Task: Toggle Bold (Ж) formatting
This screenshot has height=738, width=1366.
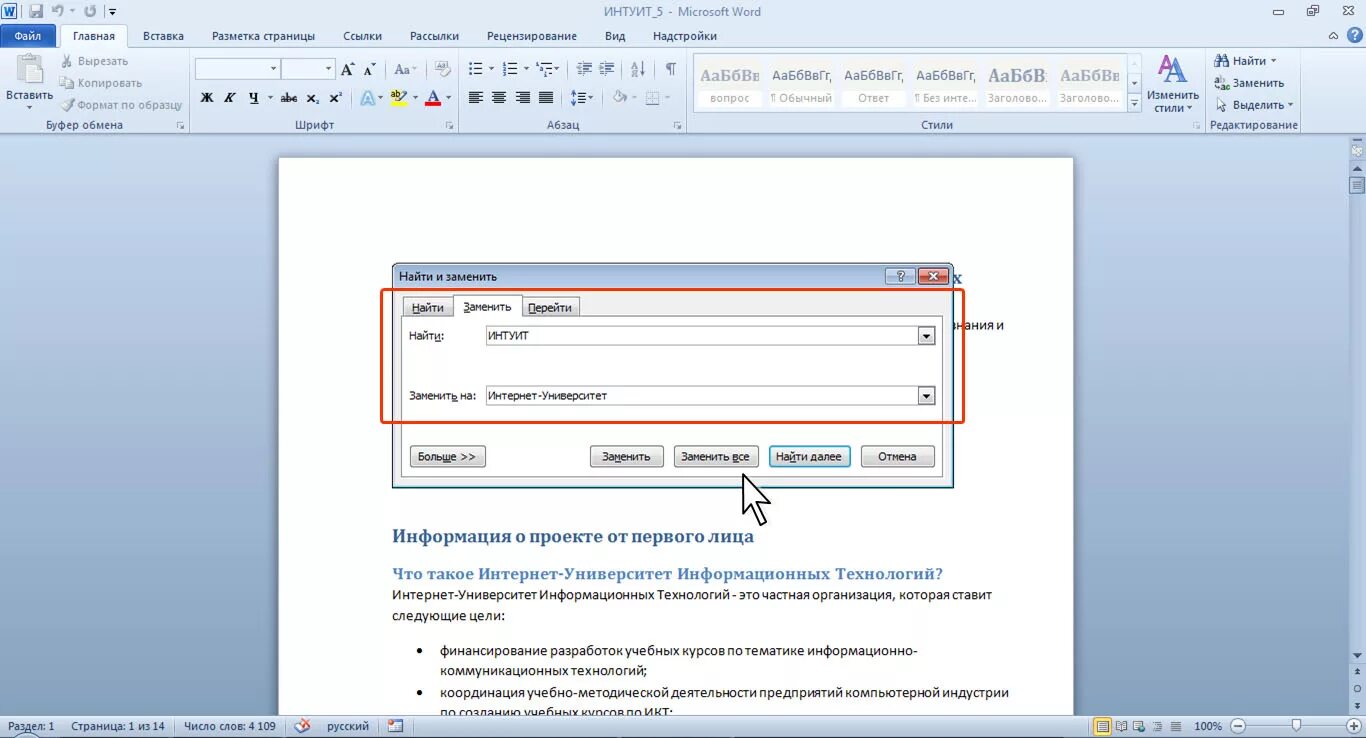Action: 207,97
